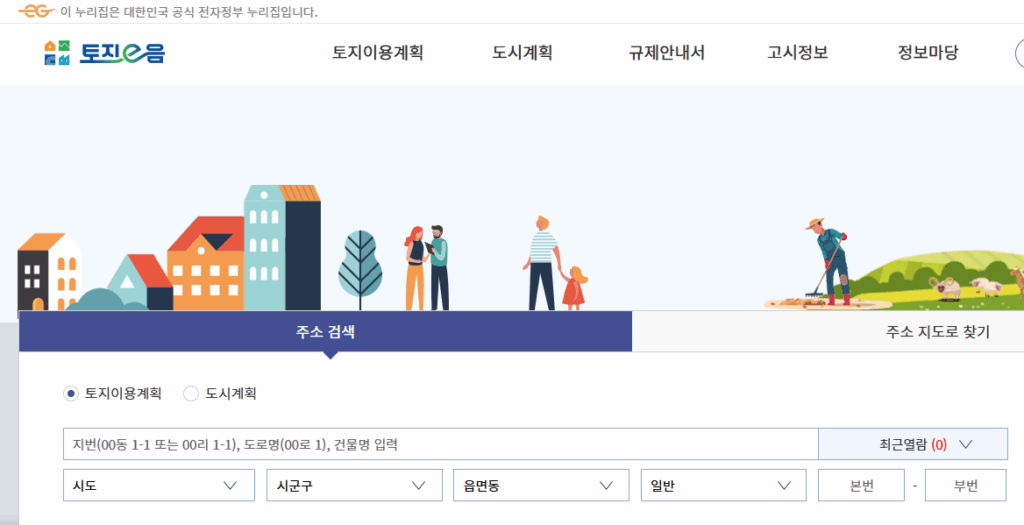This screenshot has height=525, width=1024.
Task: Select the 토지이용계획 radio button
Action: tap(71, 394)
